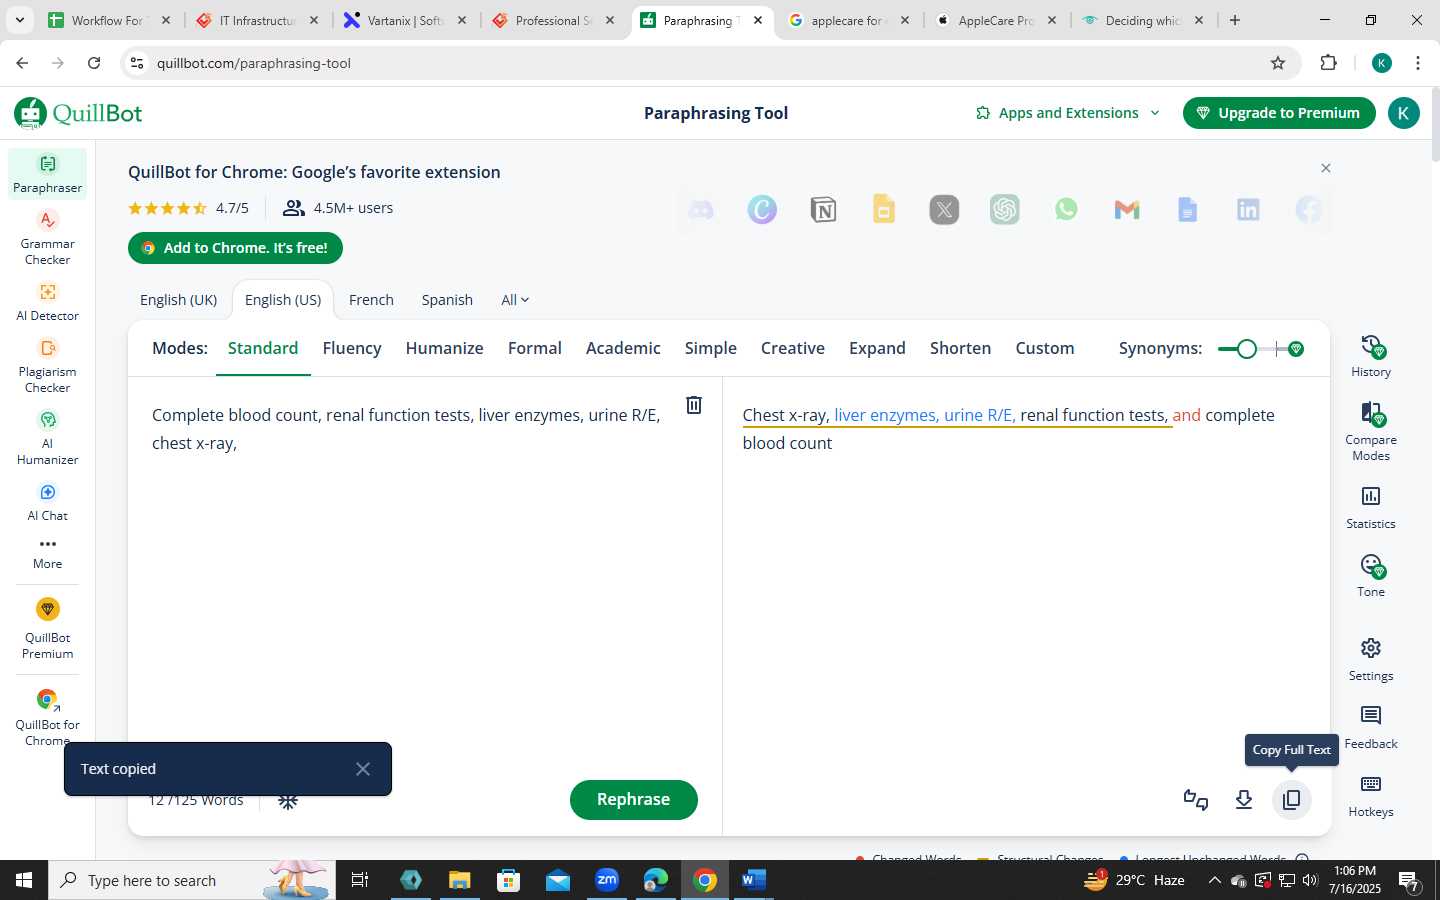
Task: Delete input text with trash icon
Action: 693,405
